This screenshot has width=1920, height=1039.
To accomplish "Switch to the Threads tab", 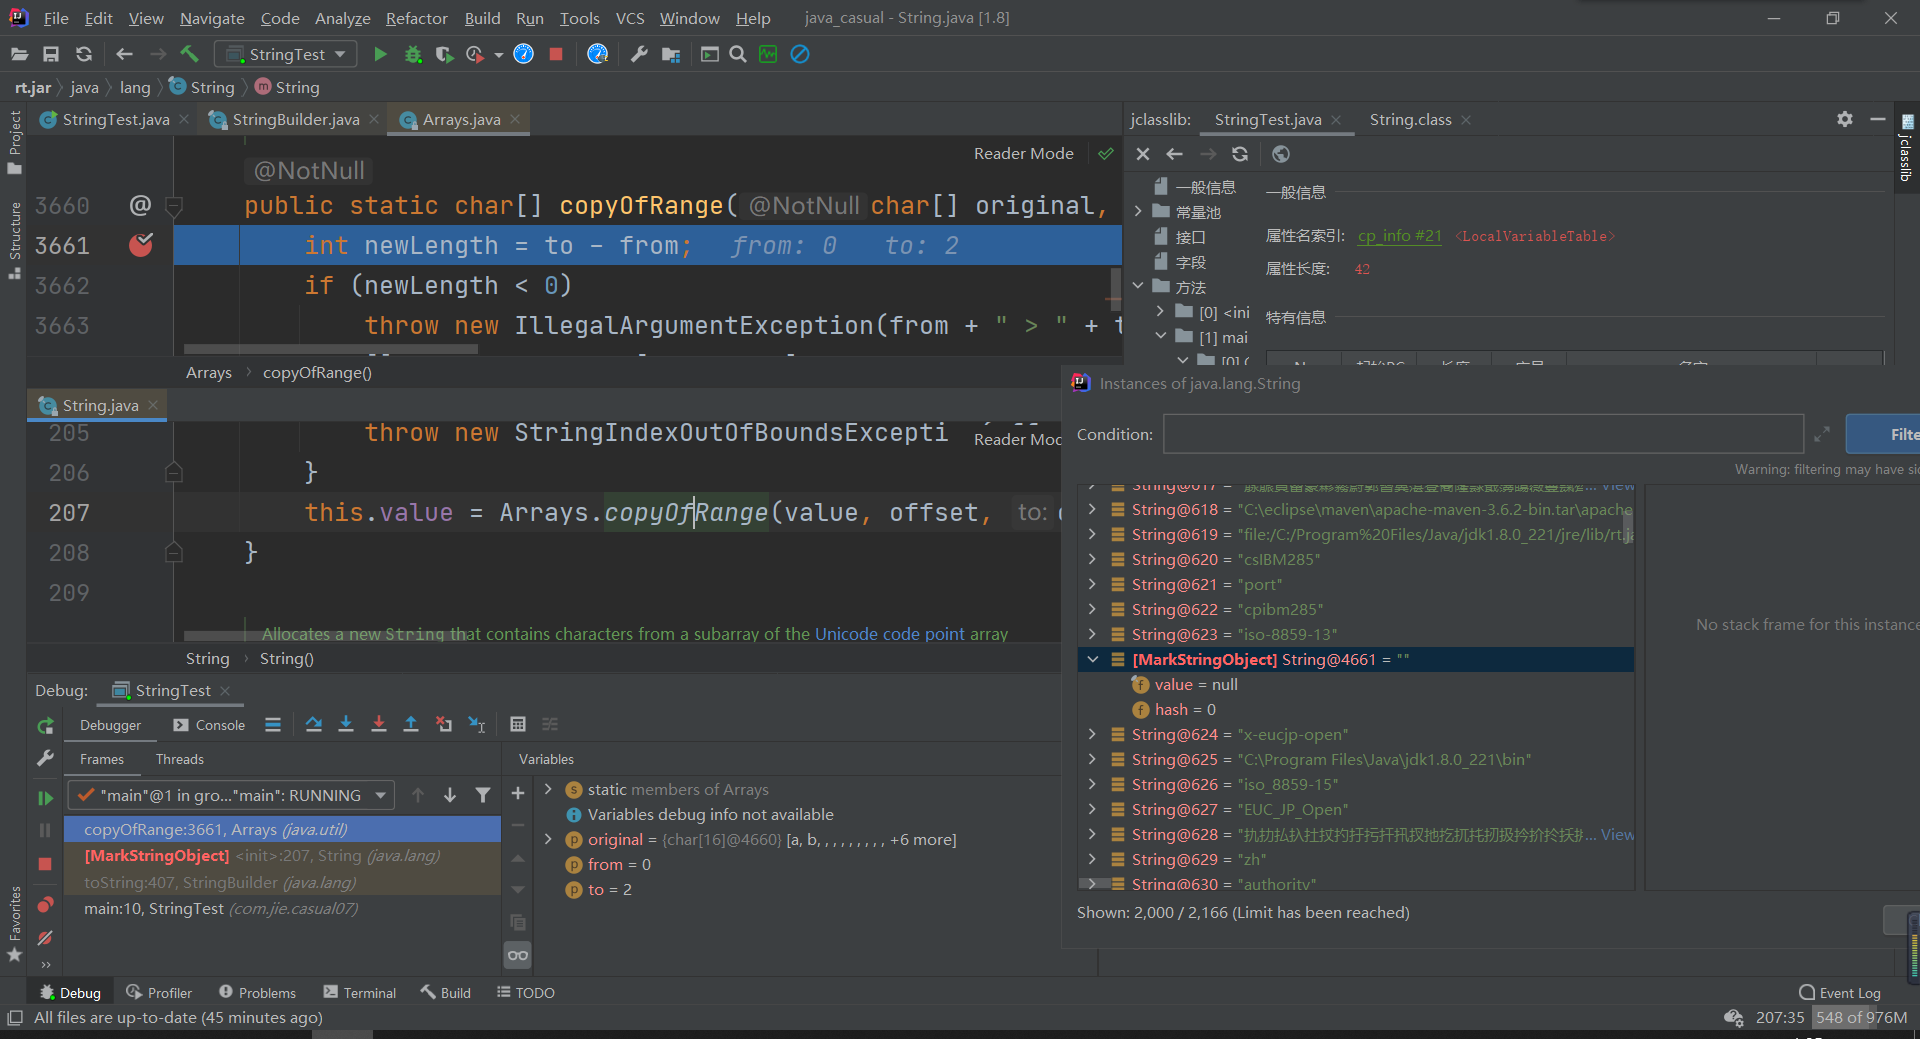I will pos(179,759).
